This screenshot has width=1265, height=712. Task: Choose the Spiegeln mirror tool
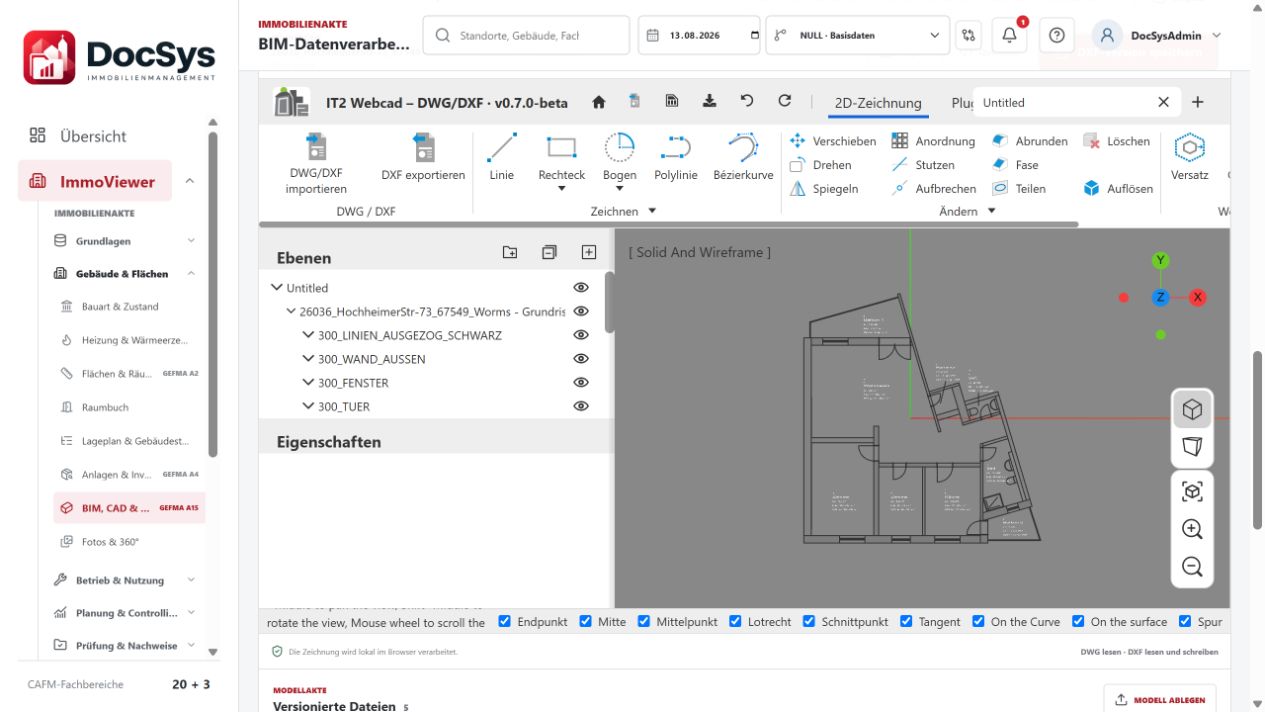824,189
